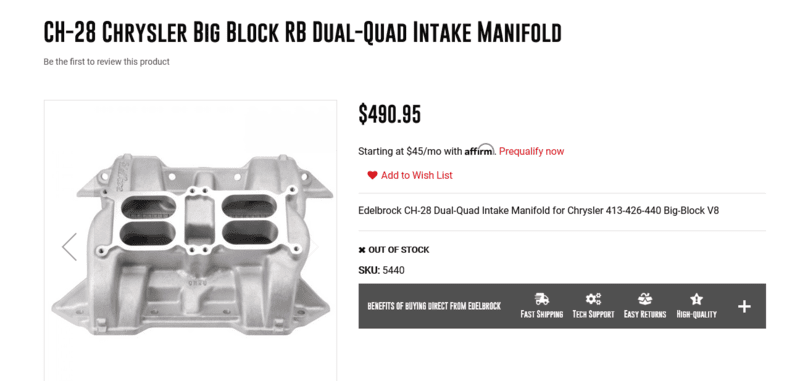
Task: Click the Edelbrock CH-28 description text
Action: pos(538,210)
